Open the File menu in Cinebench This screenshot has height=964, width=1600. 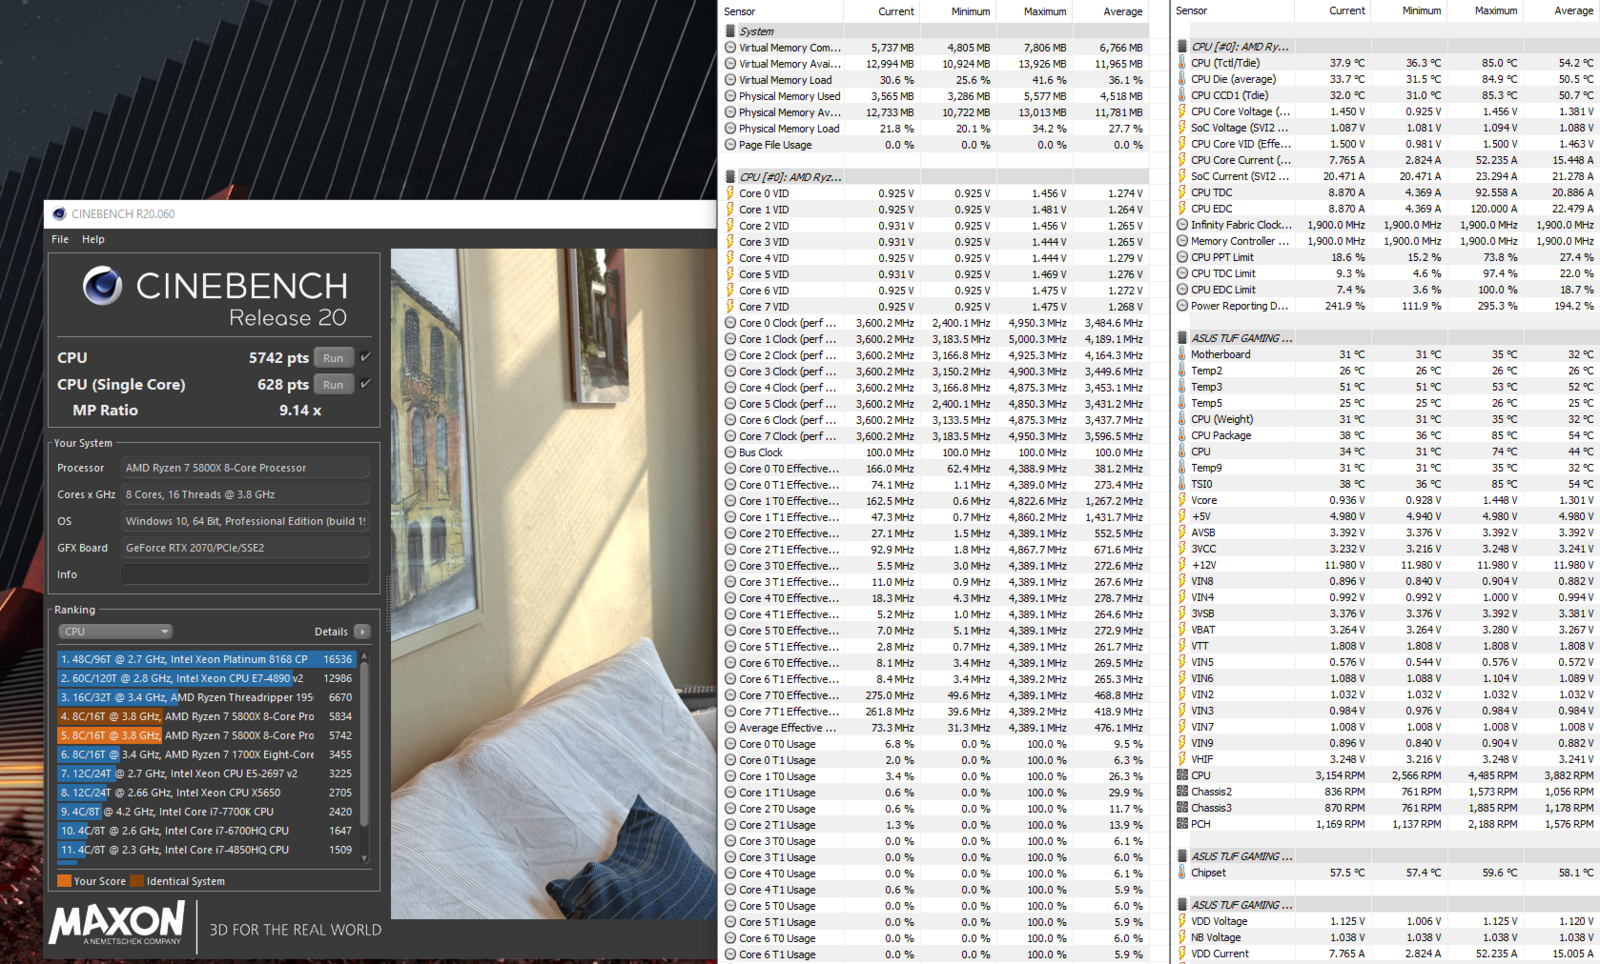click(x=60, y=239)
